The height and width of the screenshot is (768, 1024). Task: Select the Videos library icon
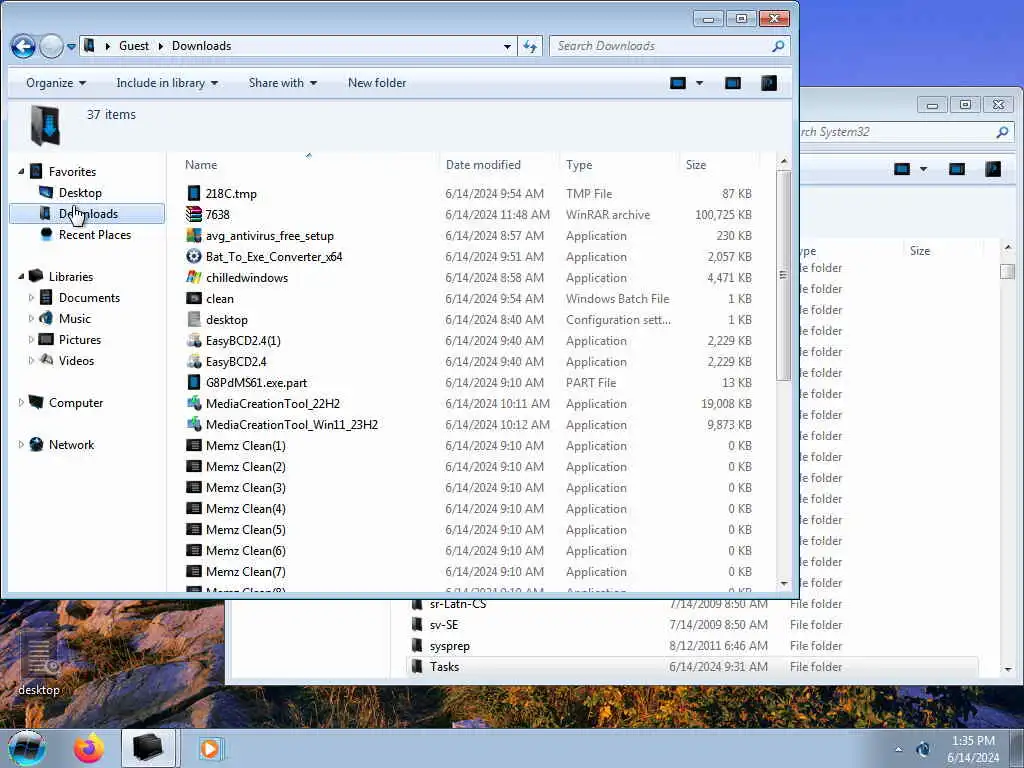(46, 360)
